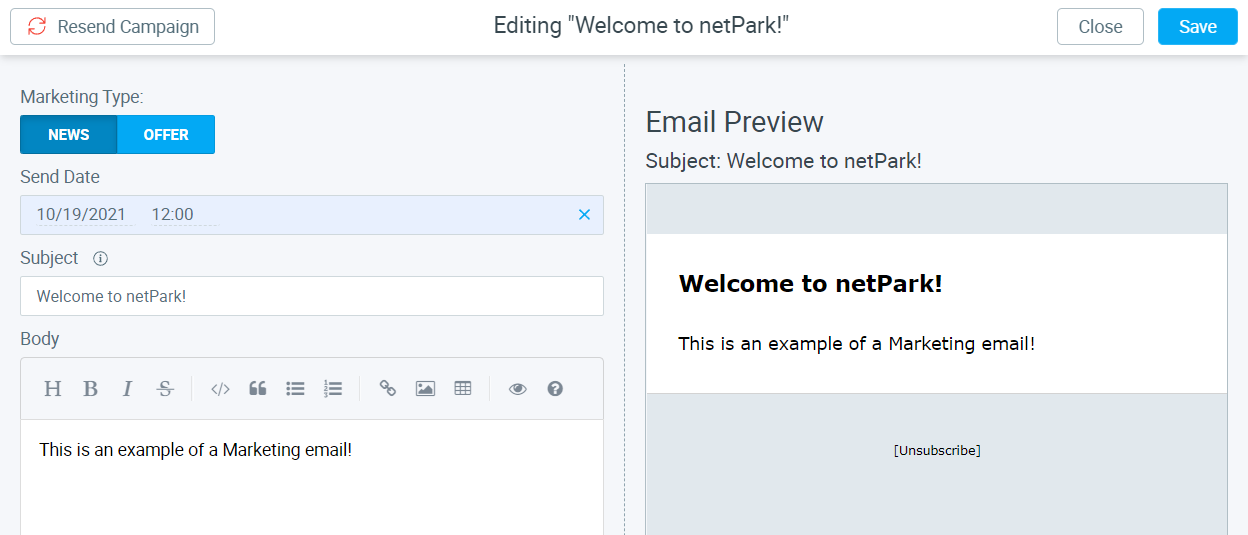Click the Unsubscribe link in preview
This screenshot has height=535, width=1248.
click(937, 451)
